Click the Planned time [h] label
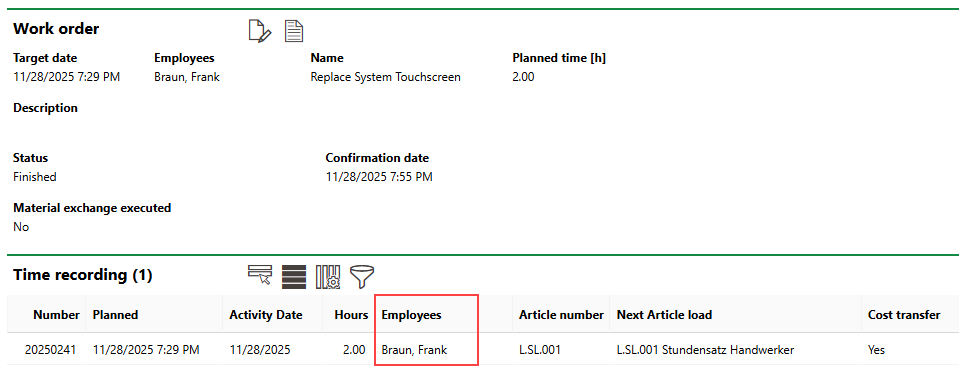The width and height of the screenshot is (959, 380). point(559,58)
